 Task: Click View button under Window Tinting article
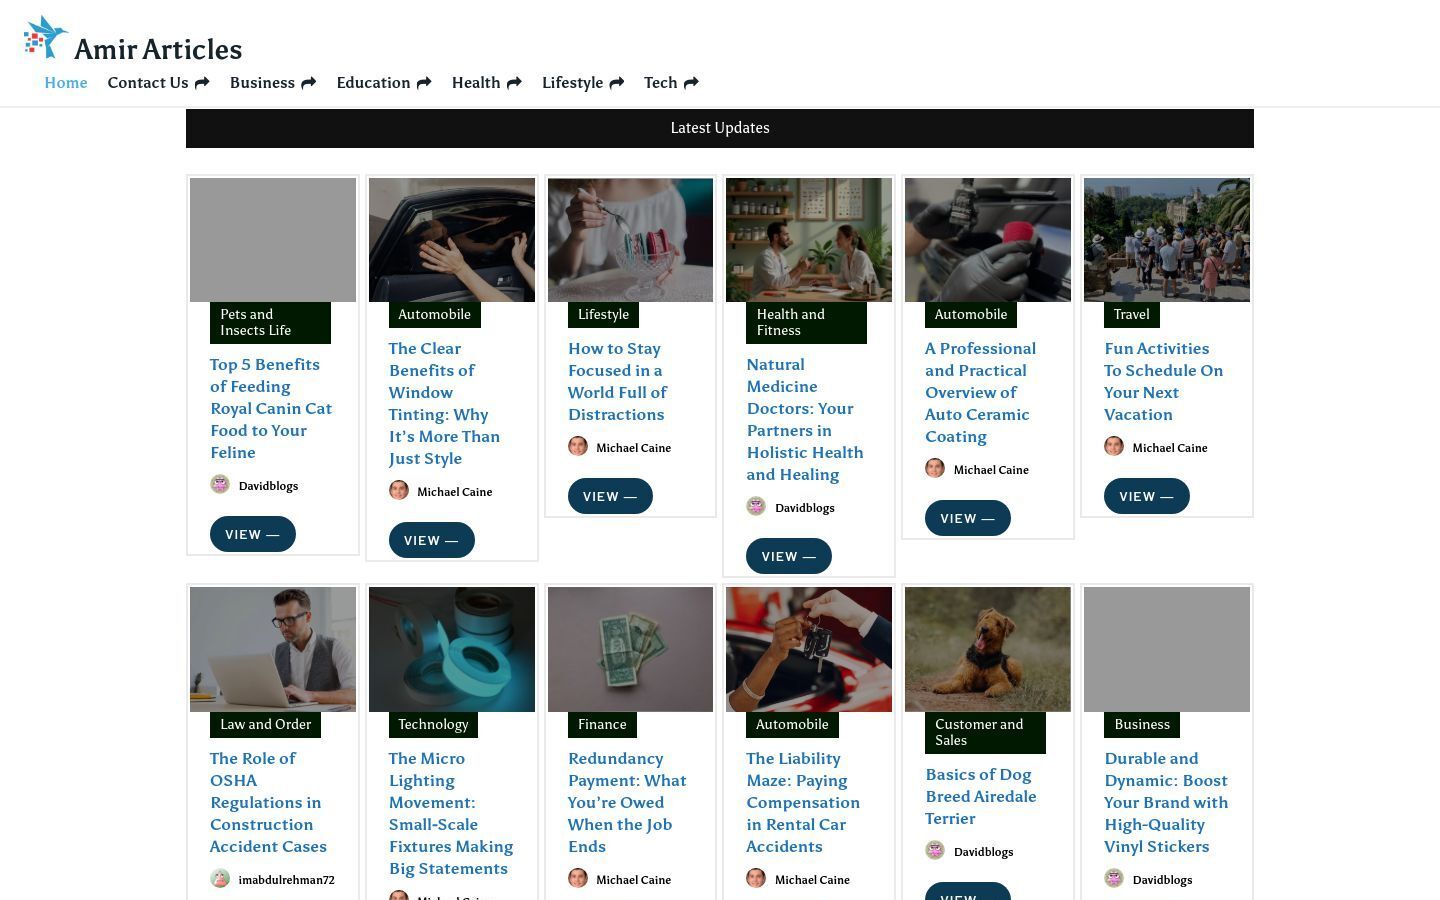(432, 540)
